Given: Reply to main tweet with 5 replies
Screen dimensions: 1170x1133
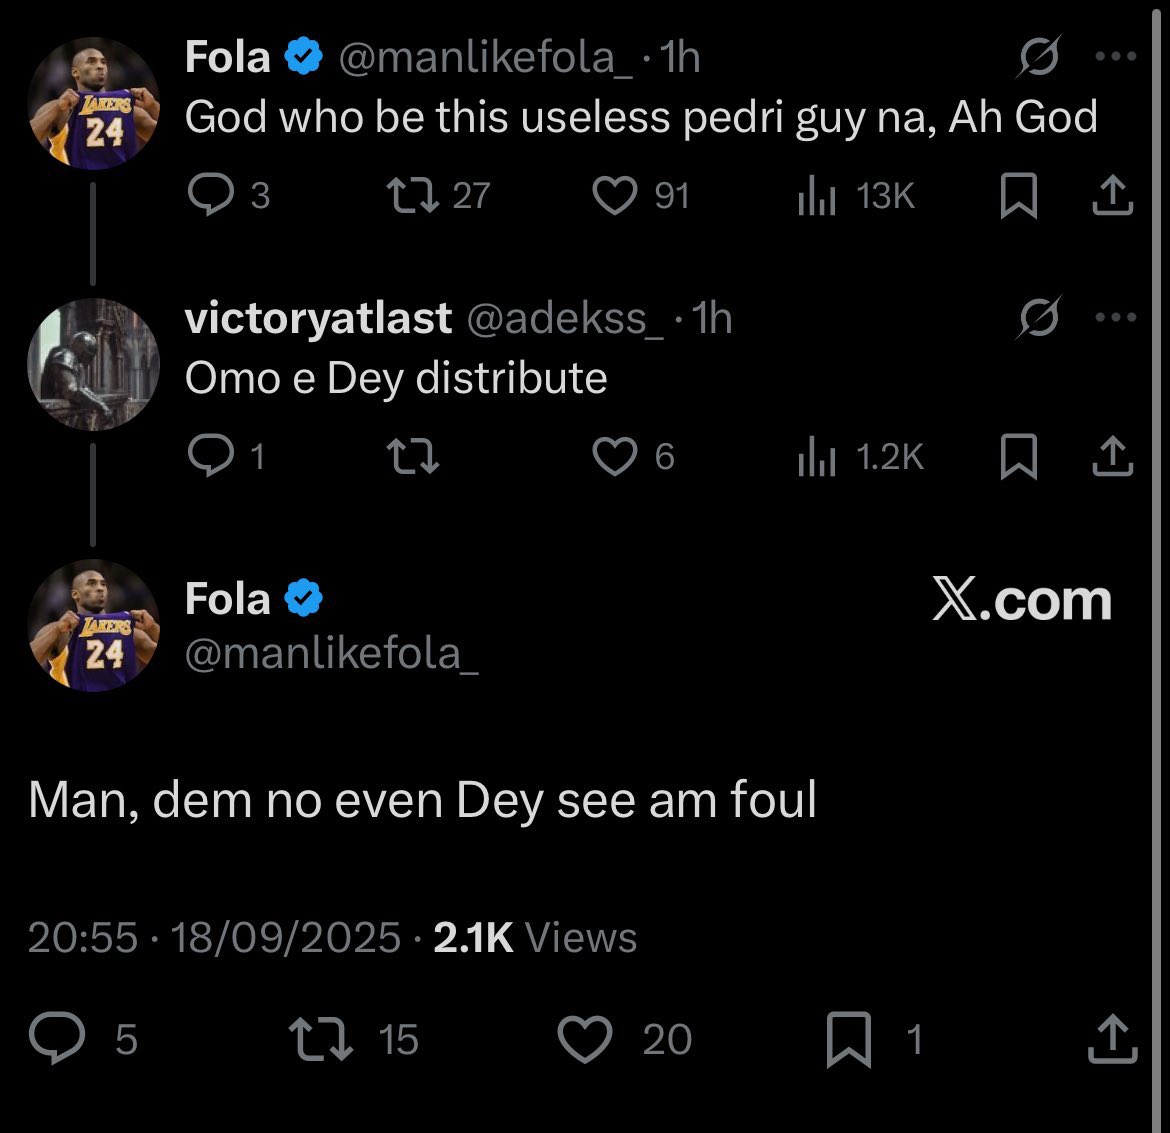Looking at the screenshot, I should [x=58, y=1039].
